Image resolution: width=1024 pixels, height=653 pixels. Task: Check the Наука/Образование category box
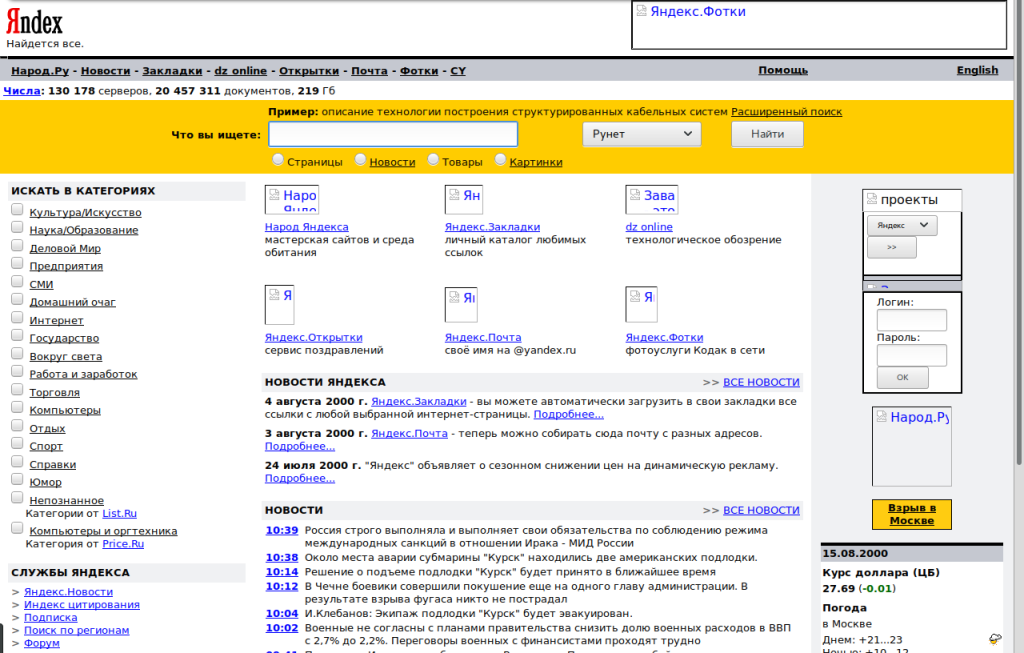click(x=18, y=227)
